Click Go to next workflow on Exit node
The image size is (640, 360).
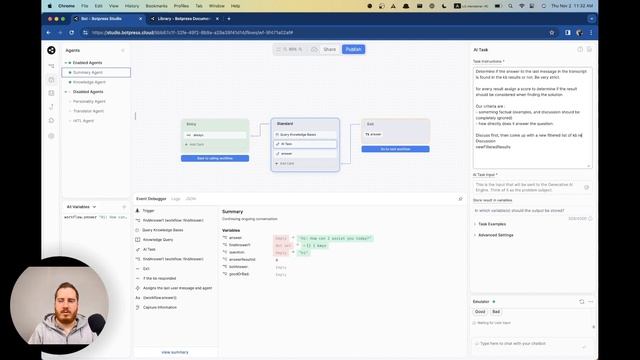click(x=395, y=149)
